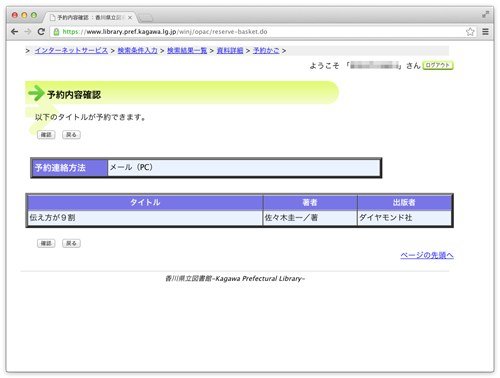
Task: Open 予約かご breadcrumb link
Action: click(266, 50)
